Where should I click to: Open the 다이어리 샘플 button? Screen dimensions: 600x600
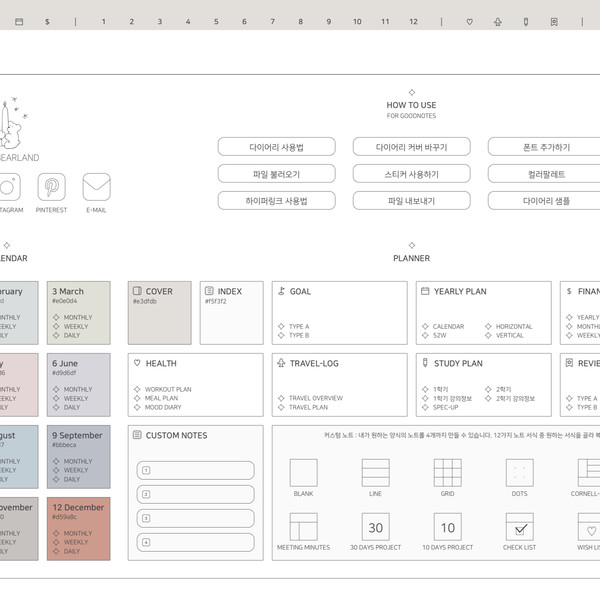coord(546,201)
